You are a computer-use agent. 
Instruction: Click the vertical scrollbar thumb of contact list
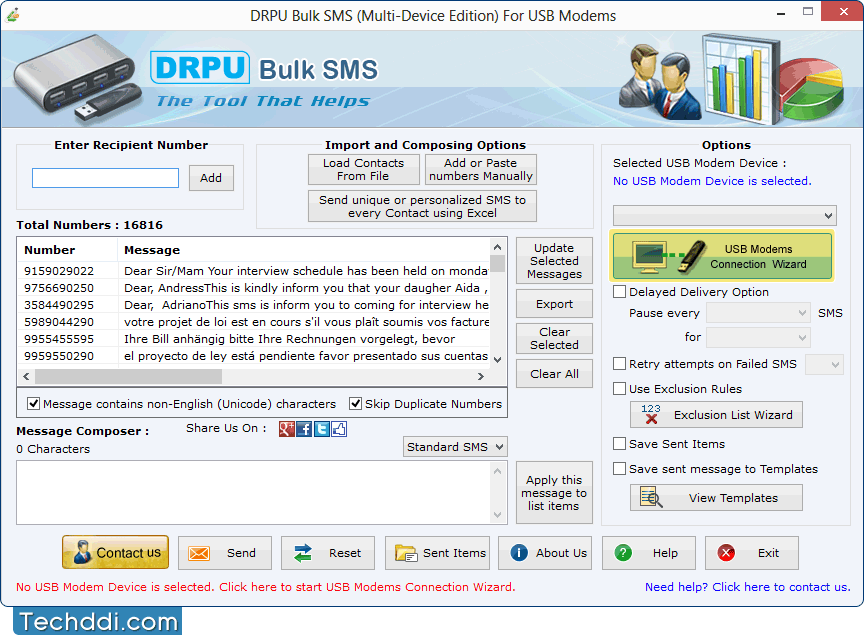498,263
